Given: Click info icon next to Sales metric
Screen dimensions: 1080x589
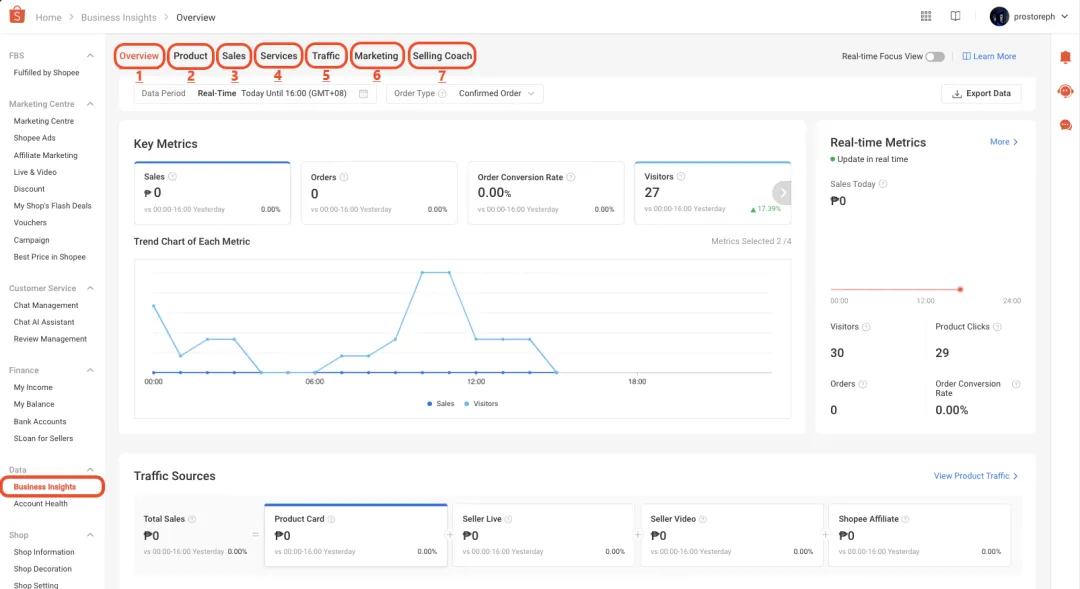Looking at the screenshot, I should [x=173, y=177].
